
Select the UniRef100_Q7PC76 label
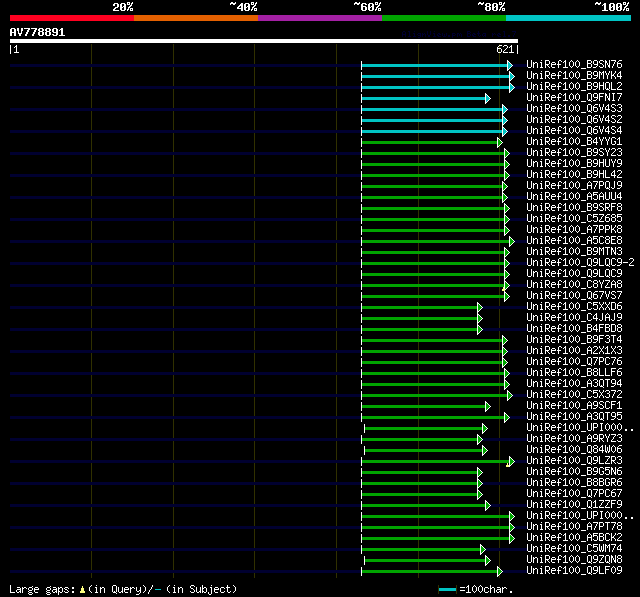point(574,362)
